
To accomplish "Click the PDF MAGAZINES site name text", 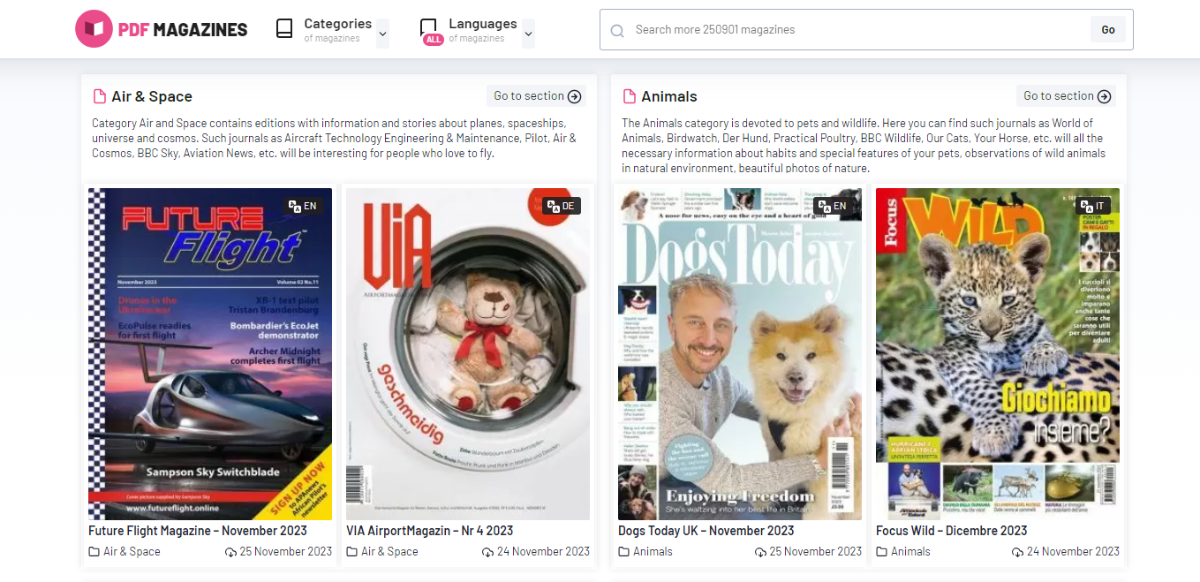I will pyautogui.click(x=183, y=30).
